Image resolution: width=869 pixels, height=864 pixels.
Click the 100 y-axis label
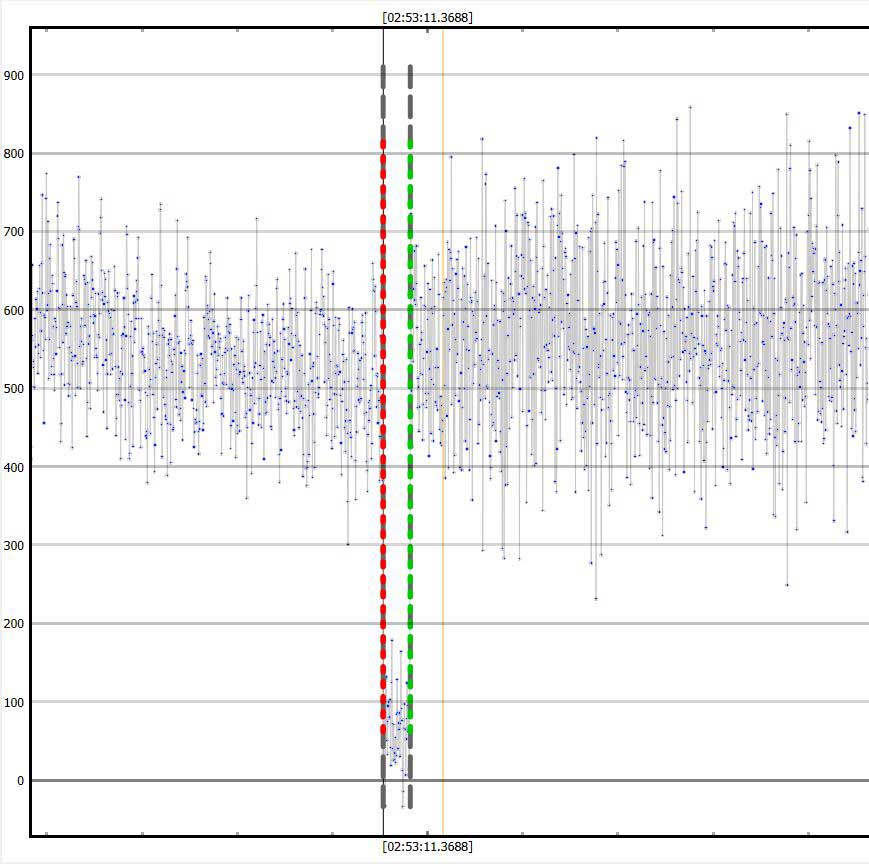[x=14, y=702]
